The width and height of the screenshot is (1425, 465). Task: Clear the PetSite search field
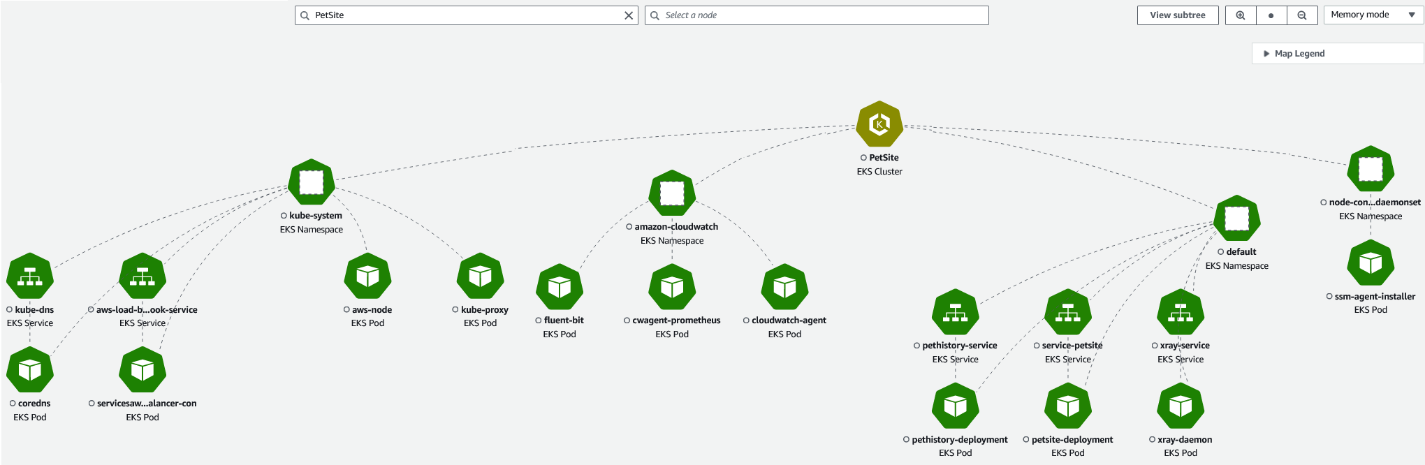point(629,15)
